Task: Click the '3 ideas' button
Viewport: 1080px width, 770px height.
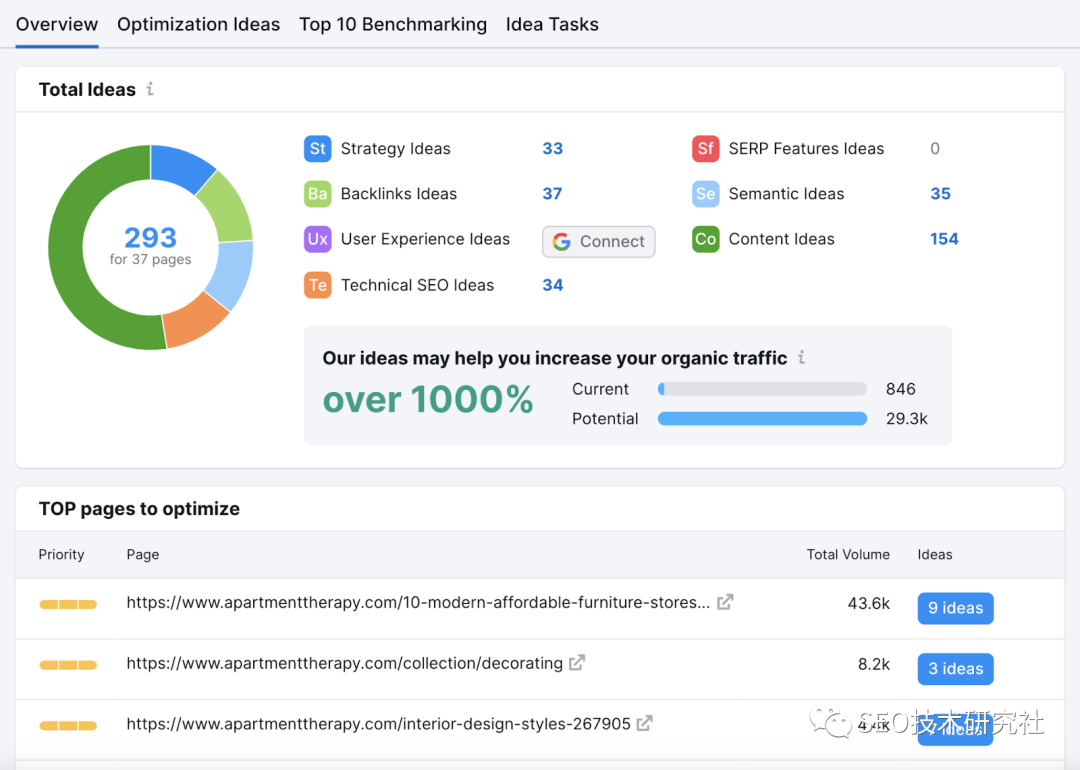Action: coord(955,669)
